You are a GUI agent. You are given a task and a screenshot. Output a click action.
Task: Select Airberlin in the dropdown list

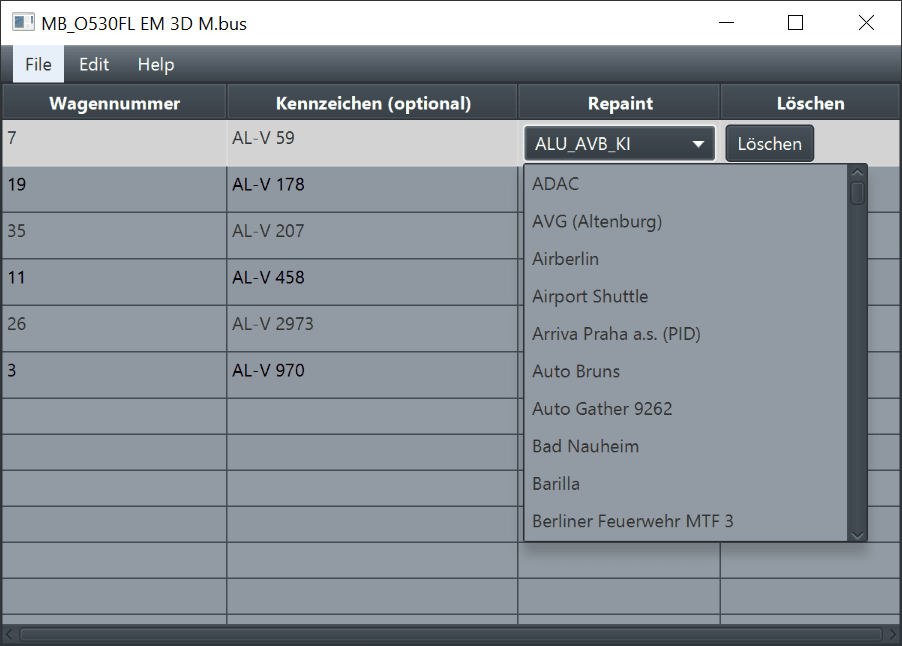(566, 259)
